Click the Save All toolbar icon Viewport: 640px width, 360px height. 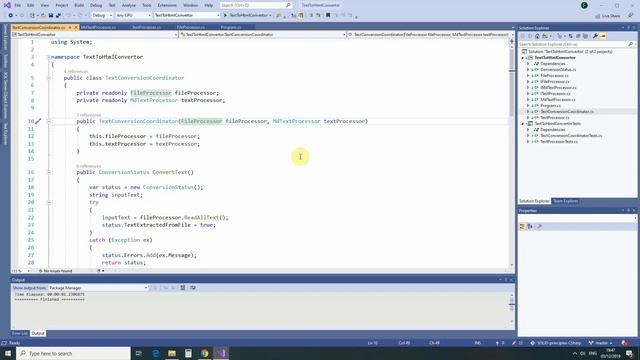pos(58,16)
